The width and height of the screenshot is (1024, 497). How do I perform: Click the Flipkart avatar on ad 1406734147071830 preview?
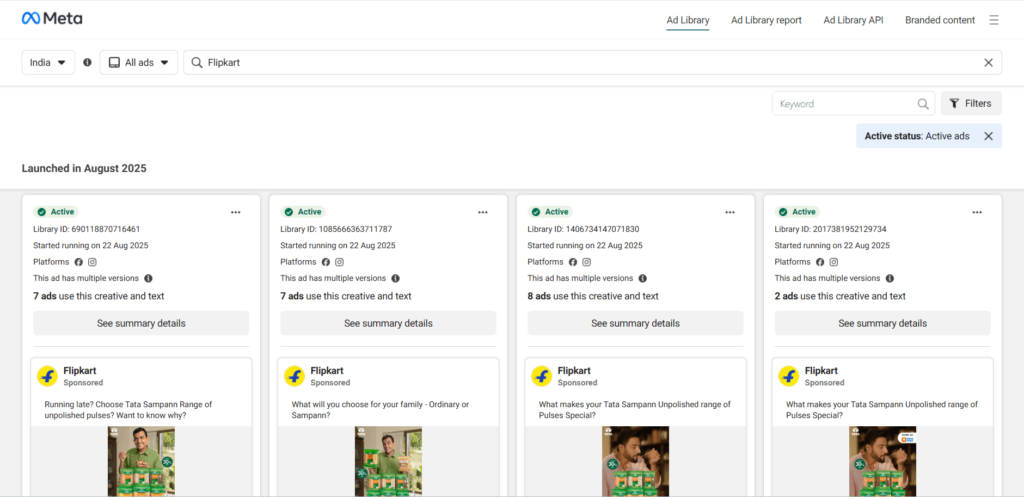click(541, 376)
